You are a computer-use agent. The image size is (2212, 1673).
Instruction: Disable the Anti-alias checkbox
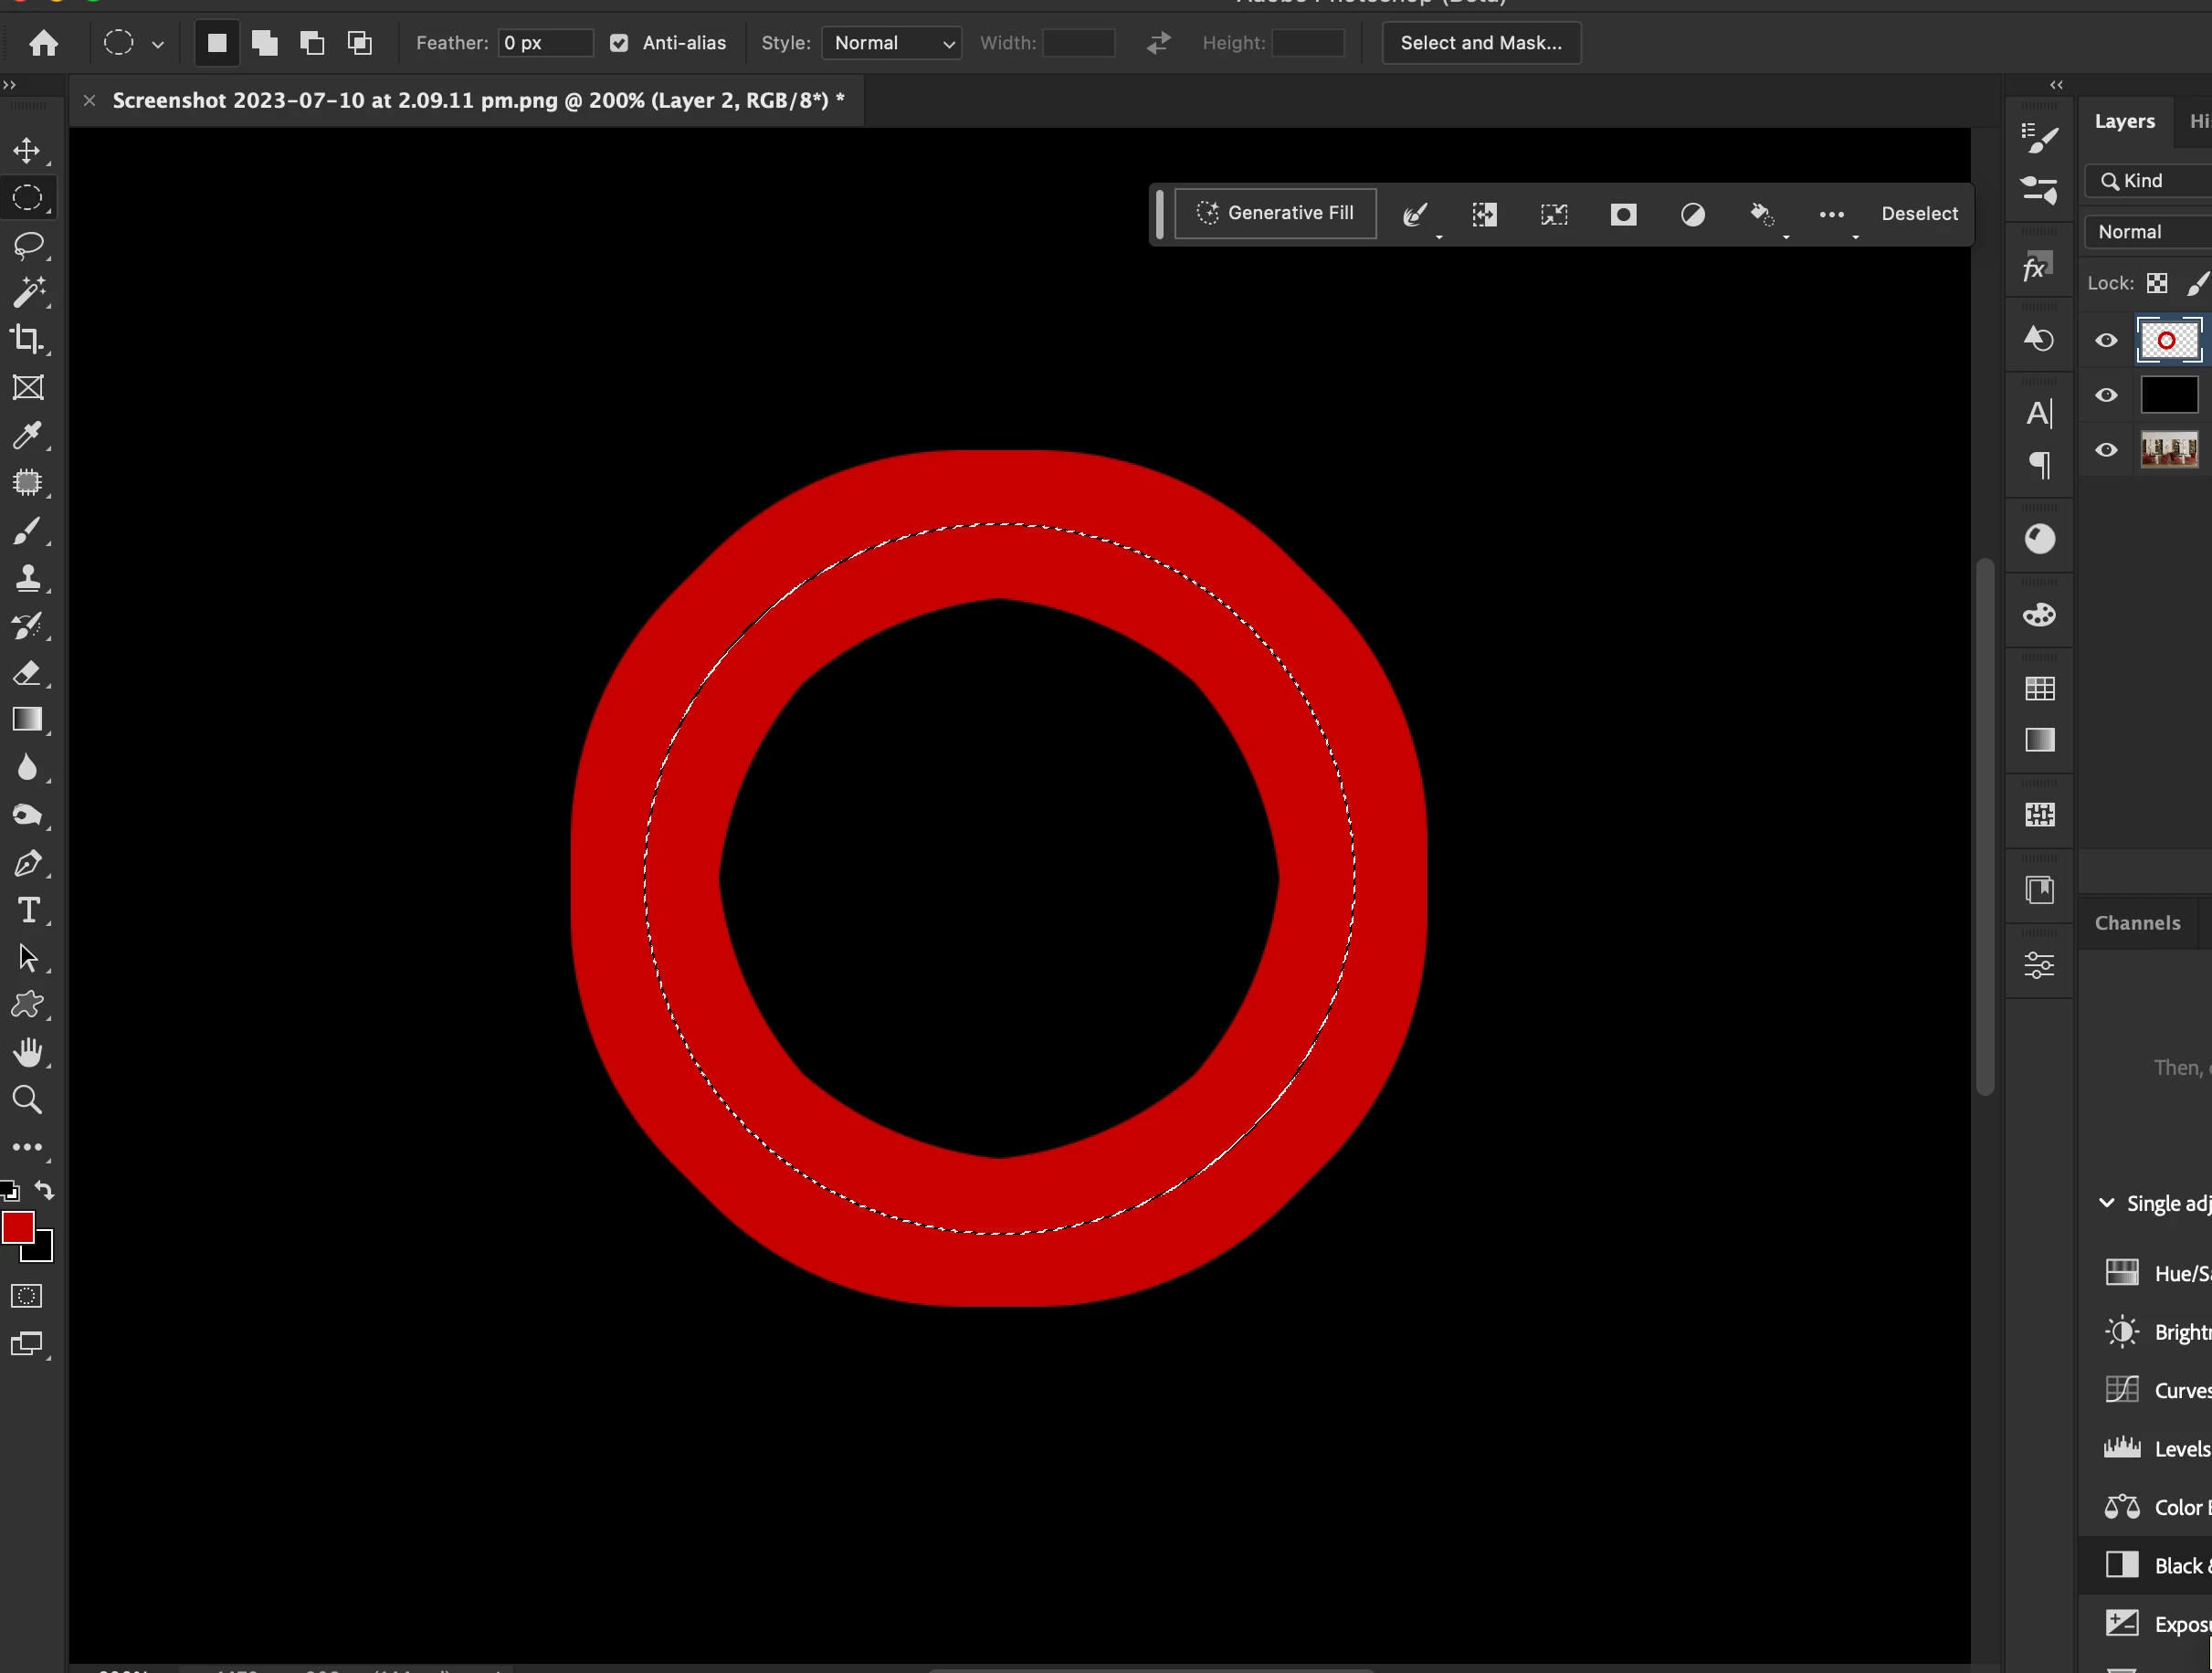[x=619, y=43]
